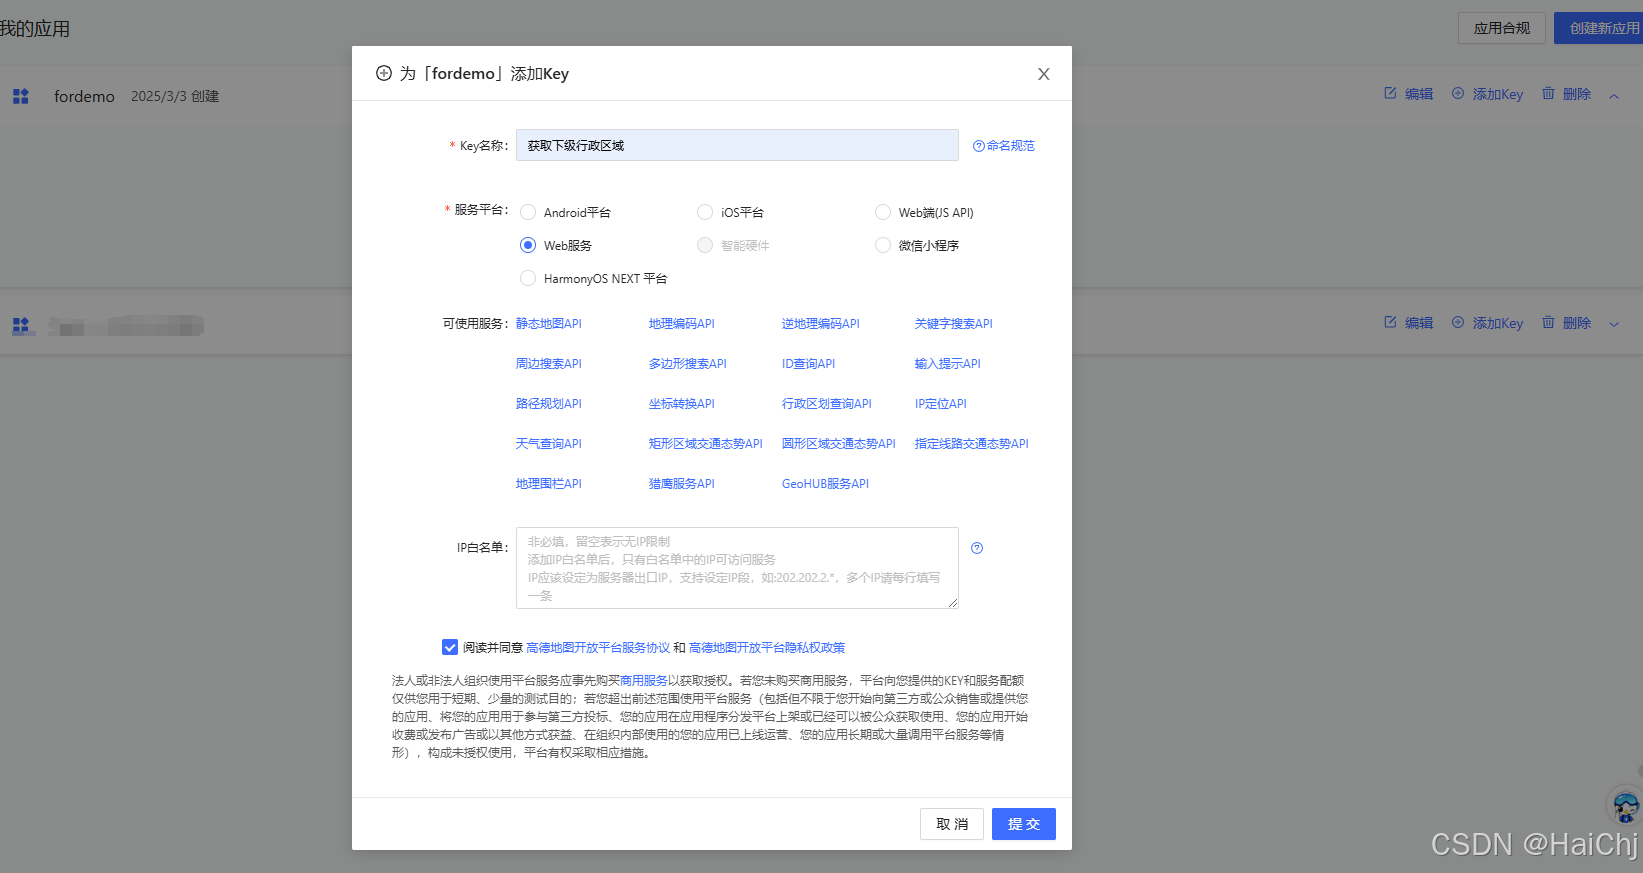Open the 输入提示API link
Screen dimensions: 1643x873
tap(948, 364)
